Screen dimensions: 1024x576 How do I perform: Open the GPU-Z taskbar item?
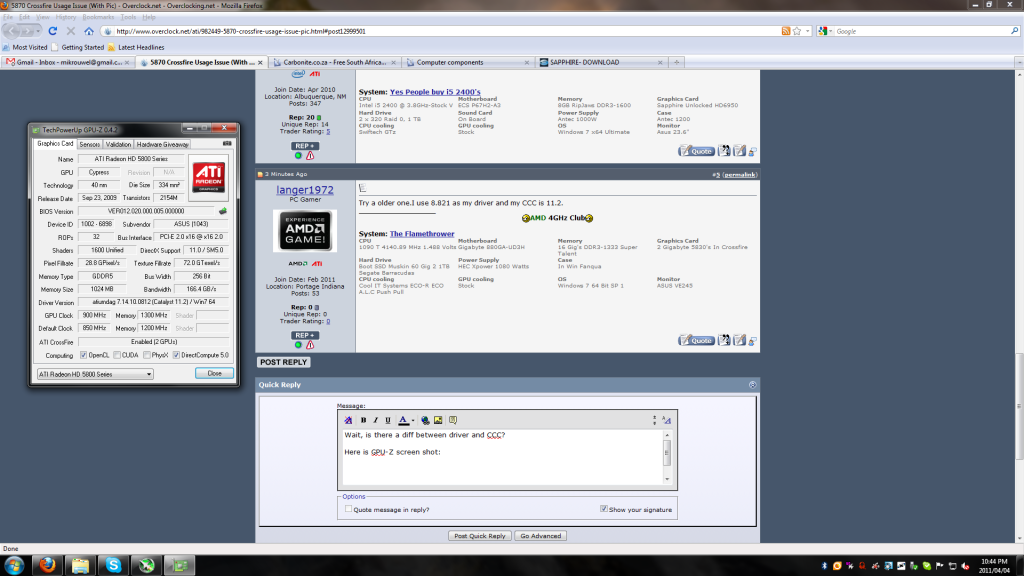coord(180,565)
